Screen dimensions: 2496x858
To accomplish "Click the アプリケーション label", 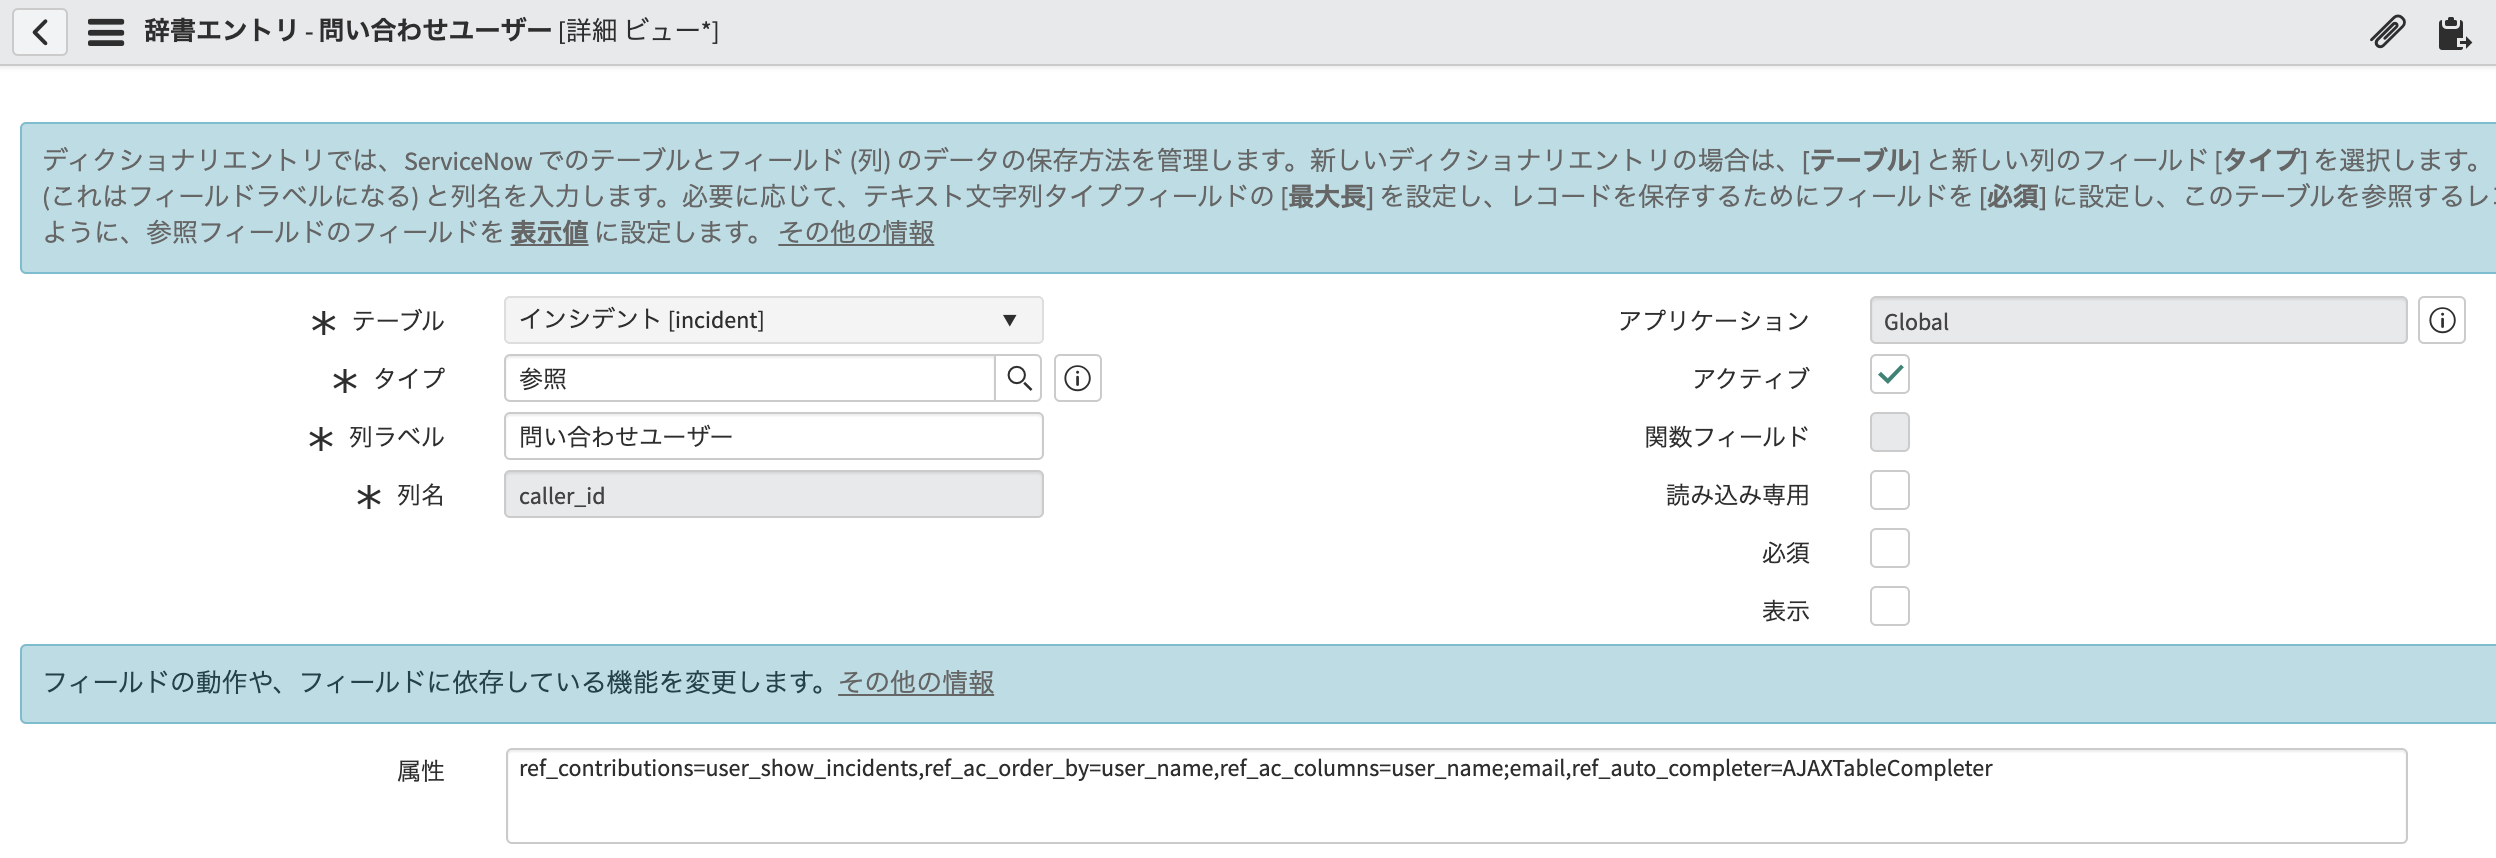I will point(1714,320).
